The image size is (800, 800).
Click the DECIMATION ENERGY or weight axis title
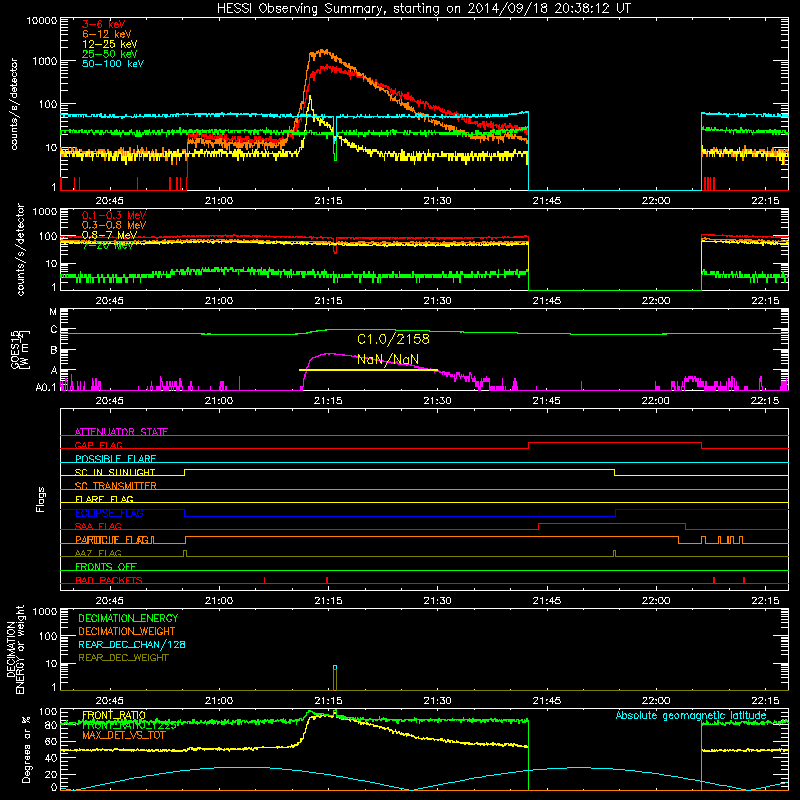pos(15,650)
